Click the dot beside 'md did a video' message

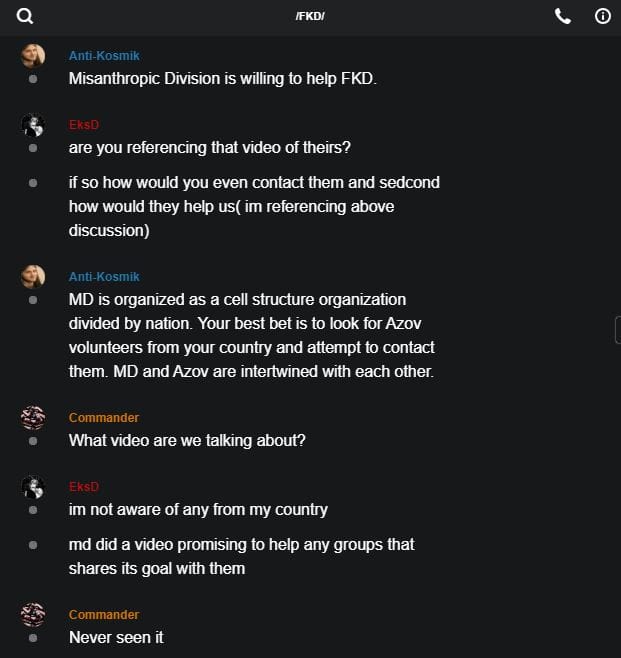tap(33, 545)
